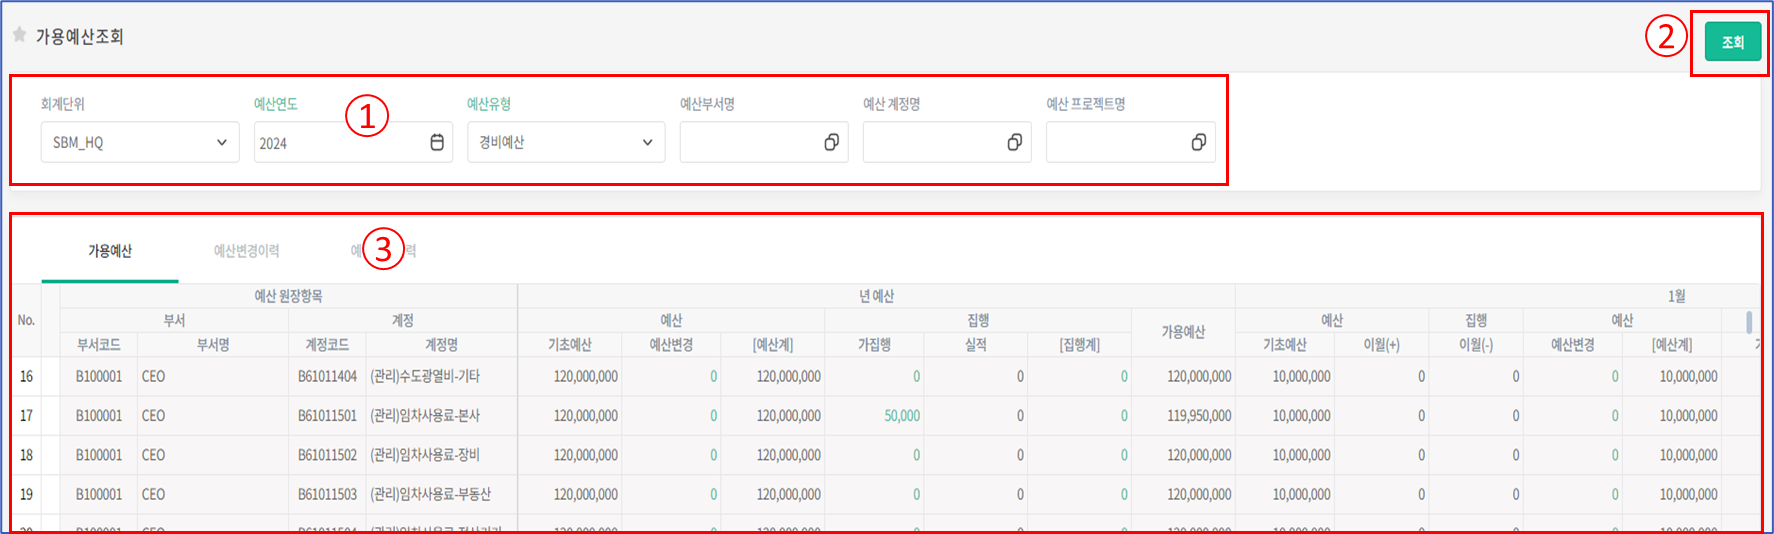Click the 50,000 가집행 value in row 17
Image resolution: width=1774 pixels, height=534 pixels.
[x=901, y=416]
